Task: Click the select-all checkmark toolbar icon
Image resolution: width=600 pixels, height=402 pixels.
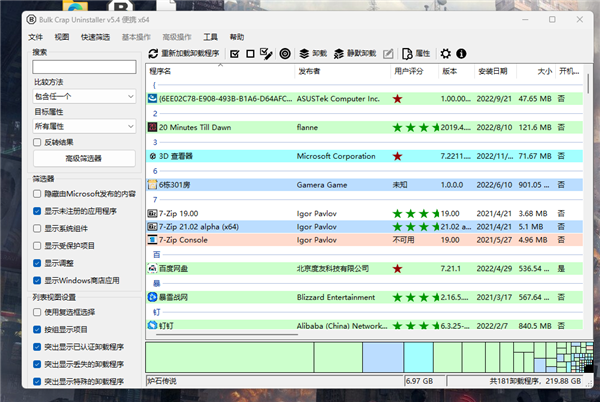Action: tap(235, 54)
